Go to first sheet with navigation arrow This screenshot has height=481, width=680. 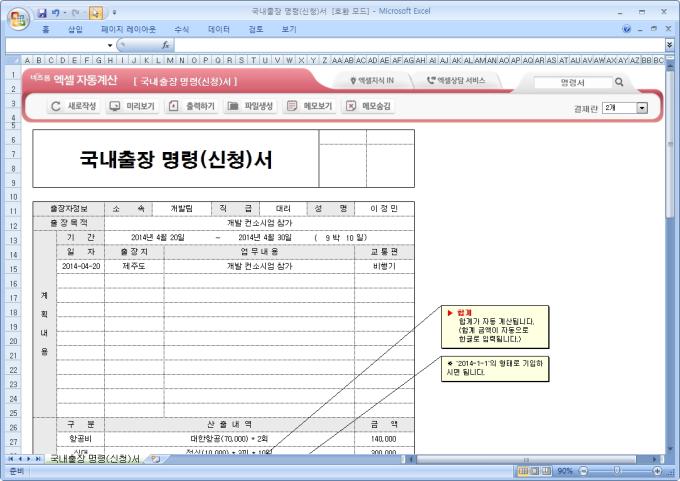coord(10,458)
